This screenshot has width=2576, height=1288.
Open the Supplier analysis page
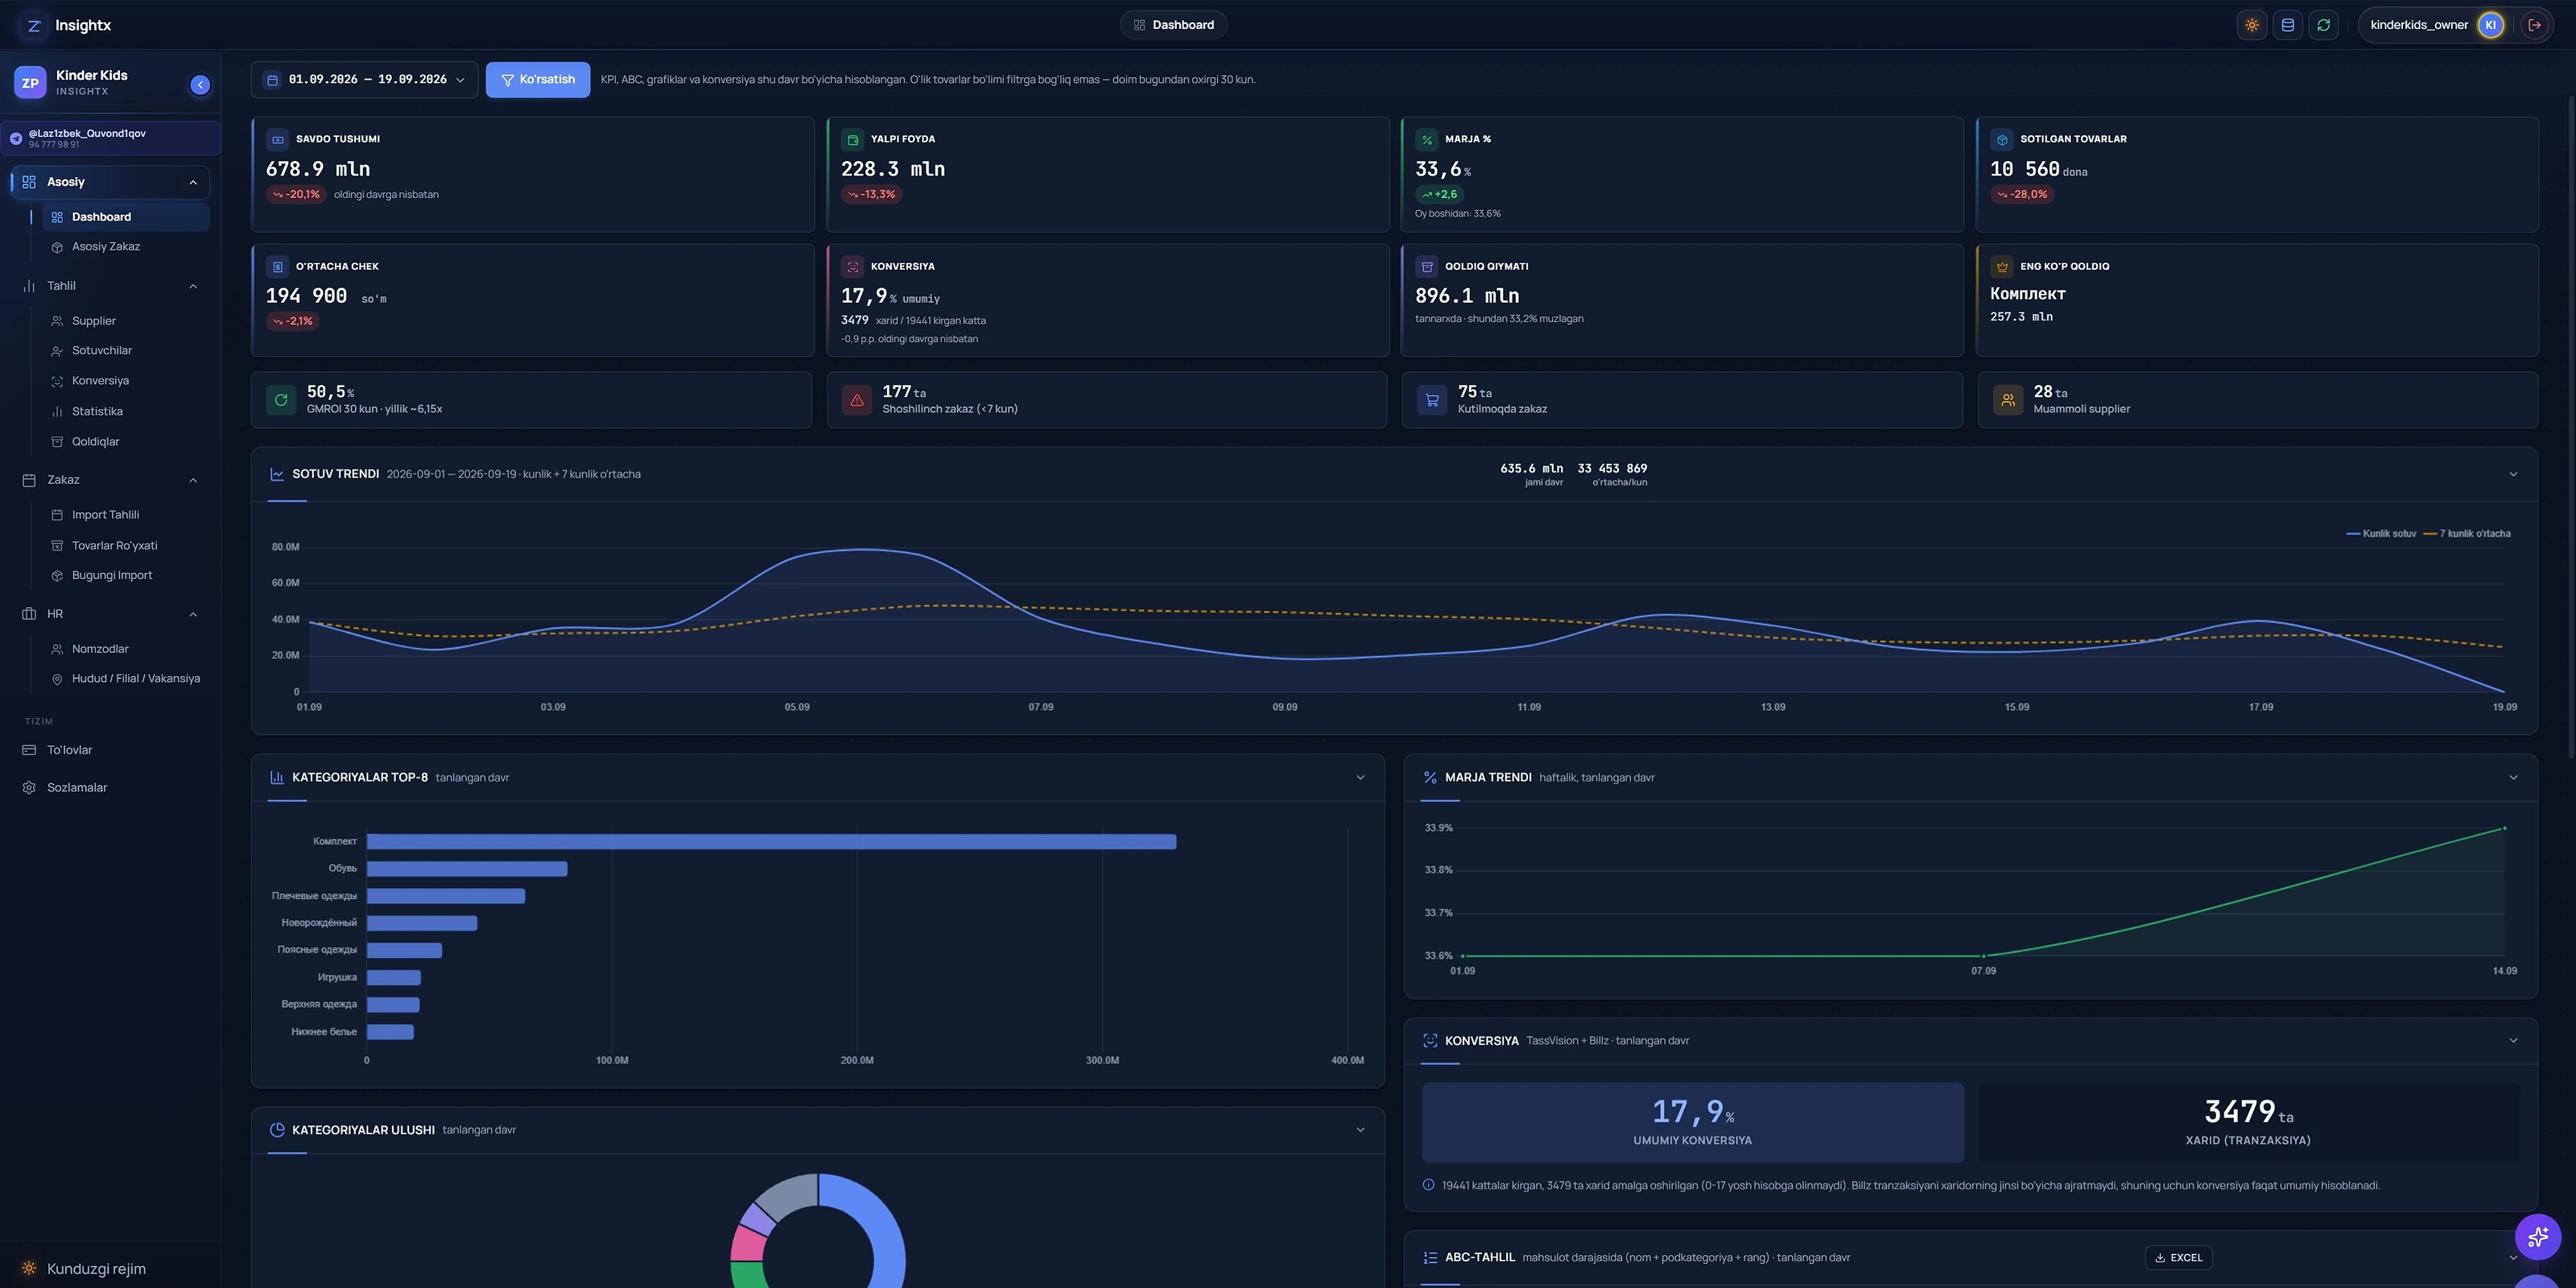point(125,321)
